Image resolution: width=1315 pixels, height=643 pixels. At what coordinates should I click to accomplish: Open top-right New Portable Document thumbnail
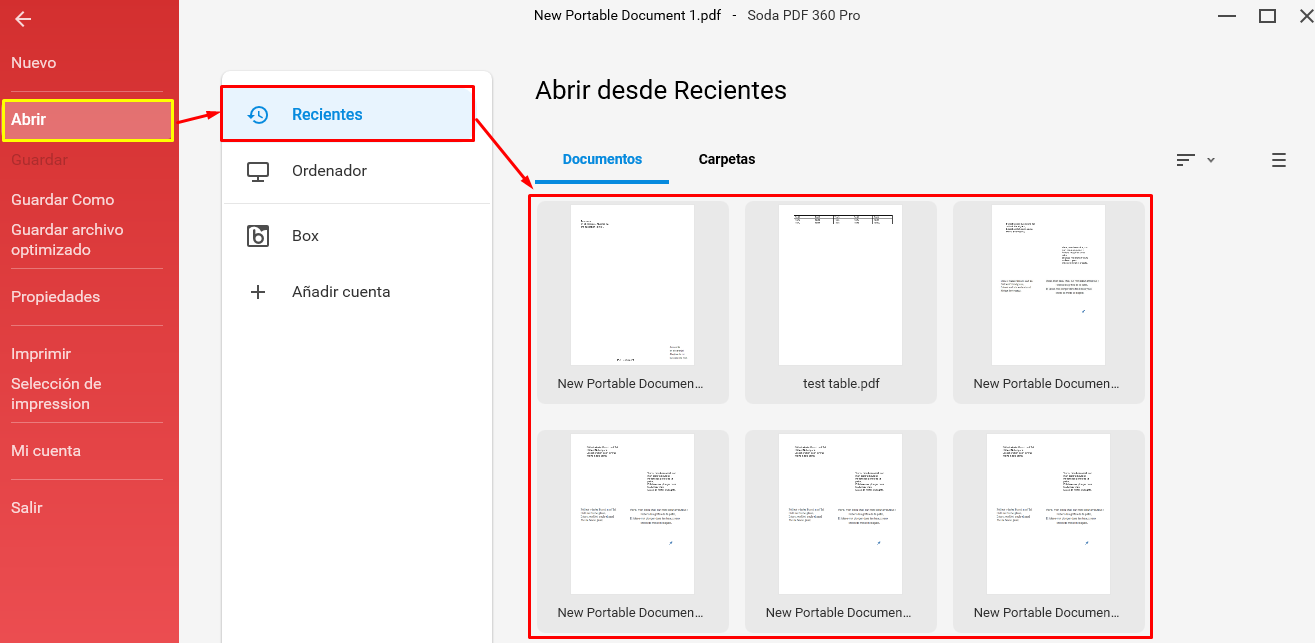point(1049,285)
